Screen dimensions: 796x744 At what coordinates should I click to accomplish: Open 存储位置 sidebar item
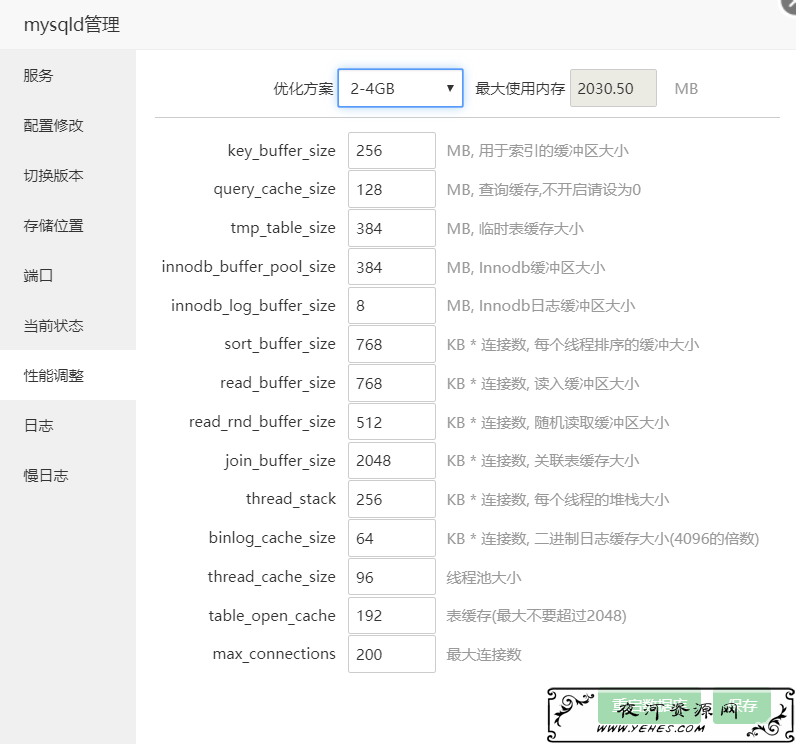click(68, 225)
